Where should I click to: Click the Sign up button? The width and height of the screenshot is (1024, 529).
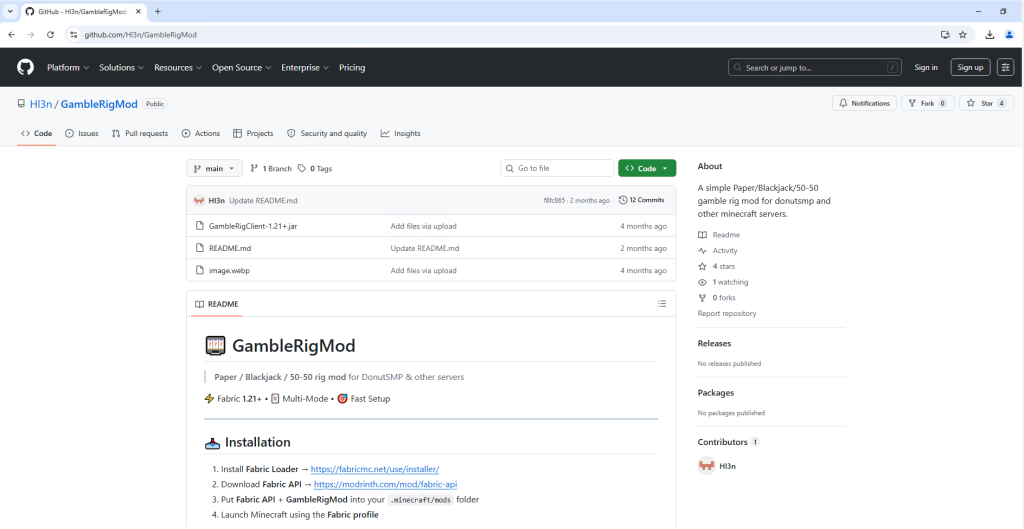tap(970, 67)
